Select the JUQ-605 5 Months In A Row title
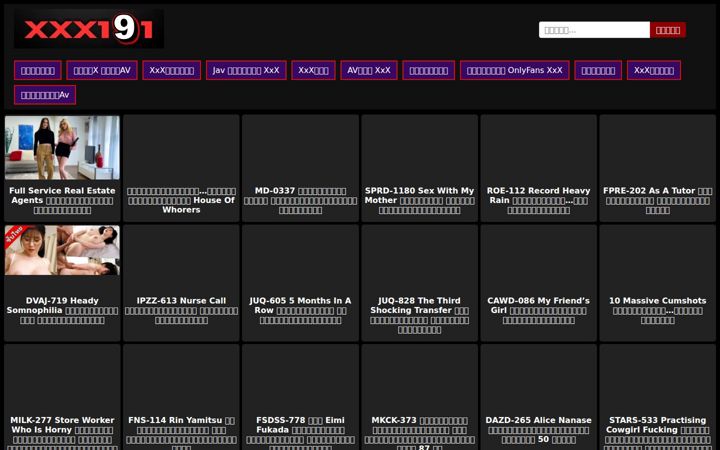720x450 pixels. (x=300, y=310)
